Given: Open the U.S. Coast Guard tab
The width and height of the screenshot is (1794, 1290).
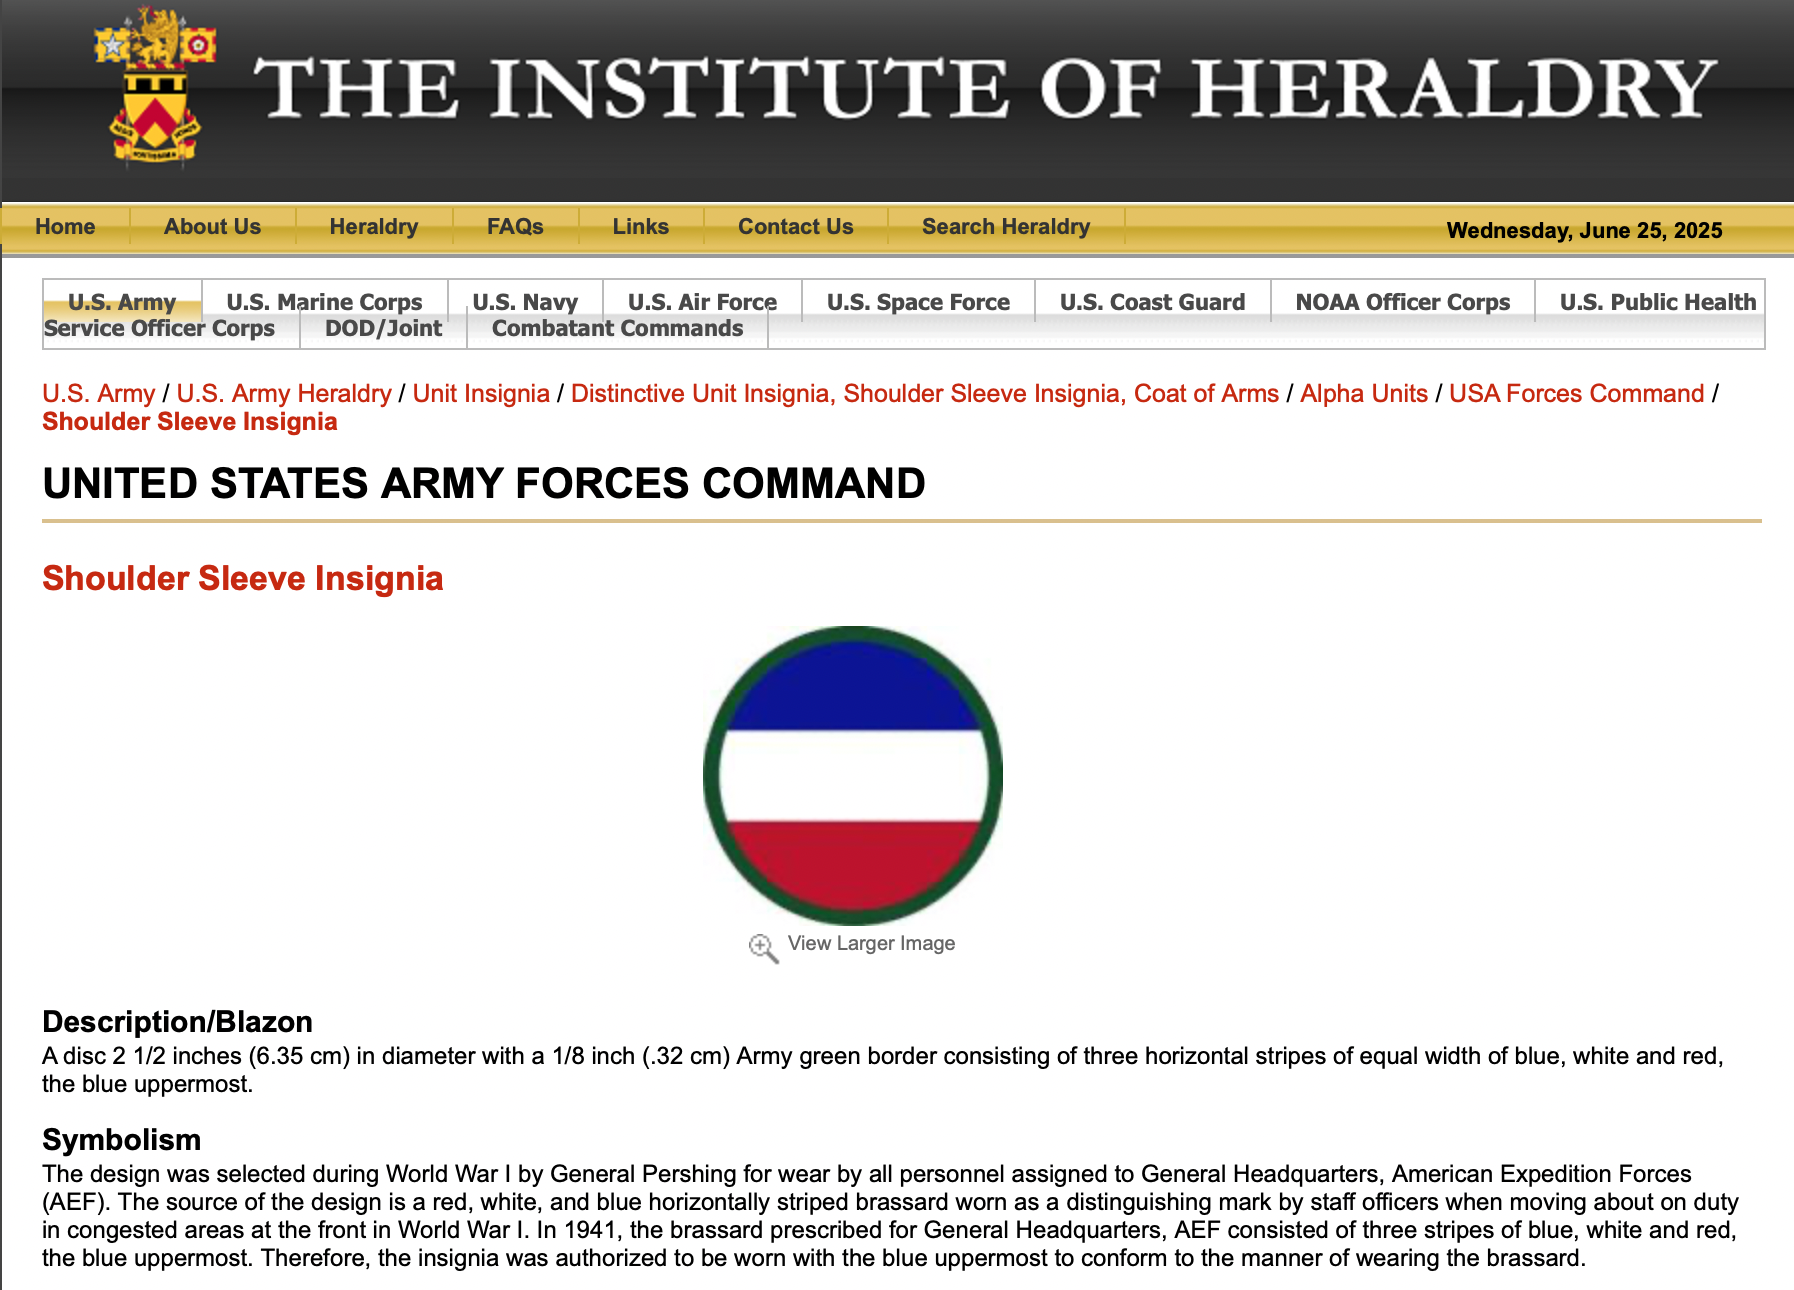Looking at the screenshot, I should [x=1152, y=301].
